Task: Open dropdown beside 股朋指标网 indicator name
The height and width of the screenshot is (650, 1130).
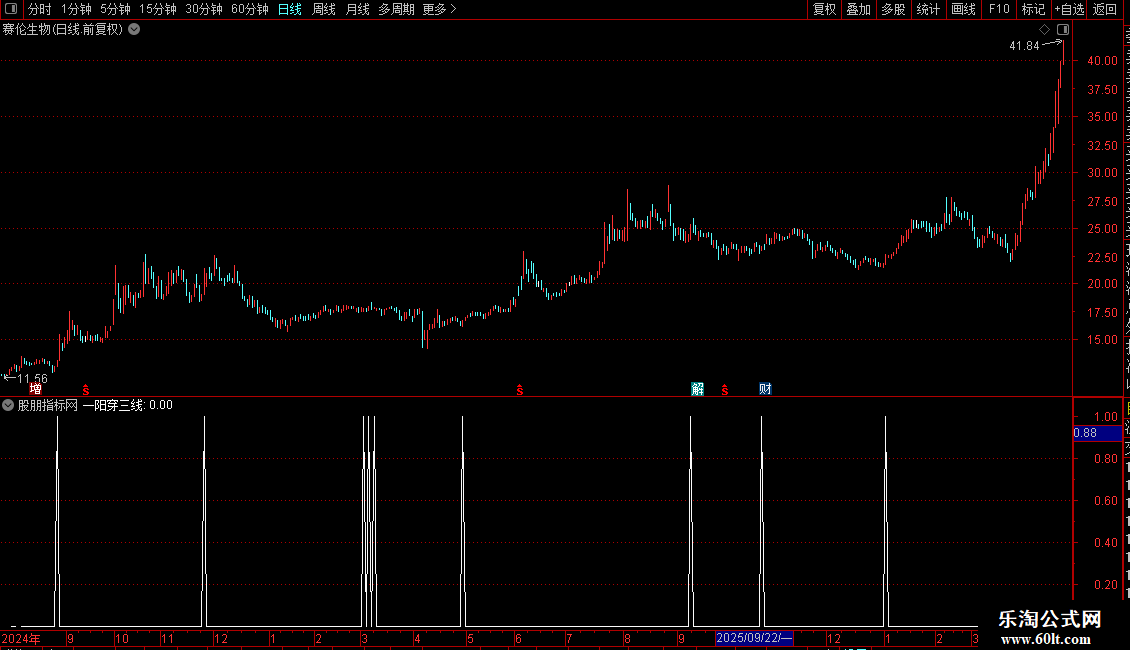Action: click(8, 405)
